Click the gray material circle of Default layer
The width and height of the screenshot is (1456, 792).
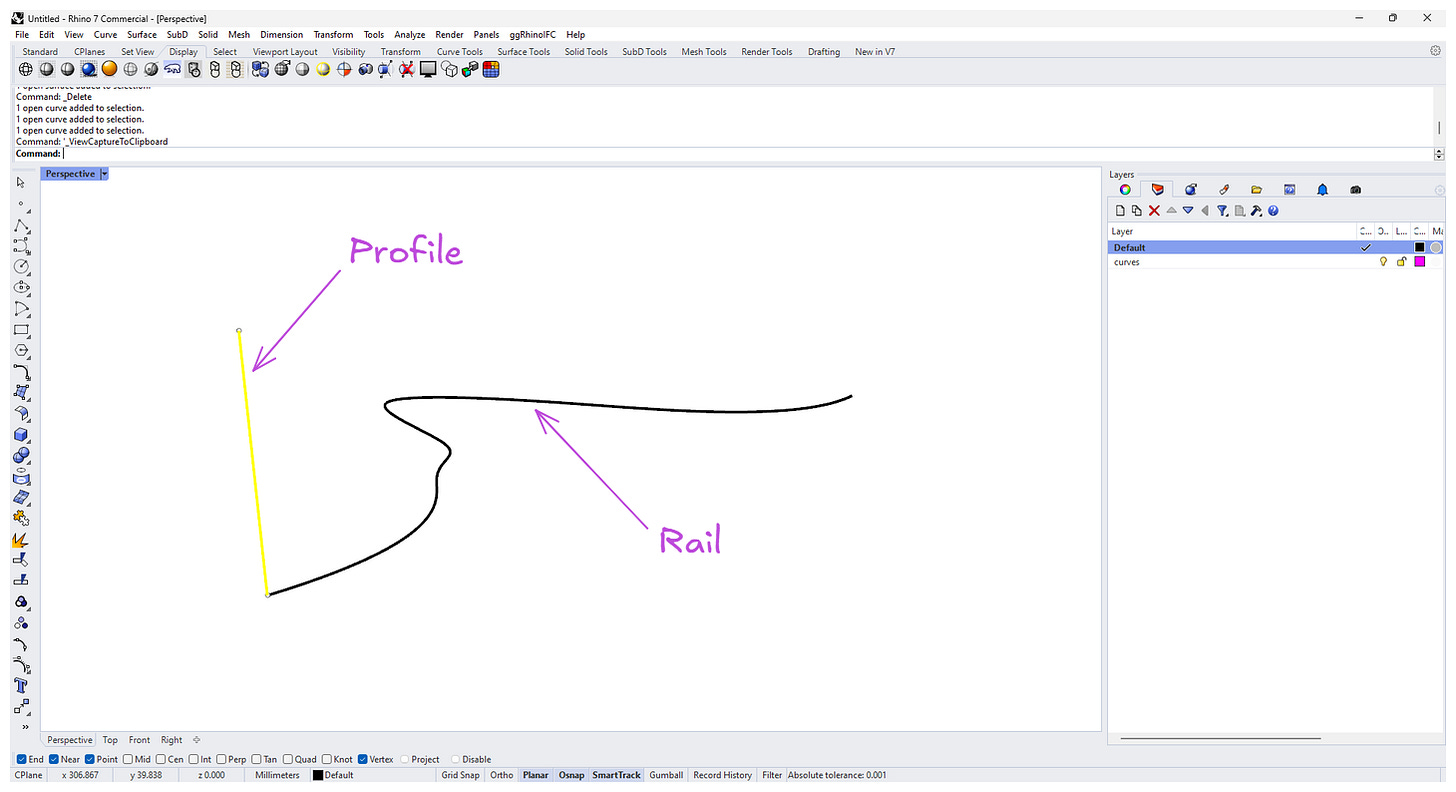pyautogui.click(x=1436, y=248)
